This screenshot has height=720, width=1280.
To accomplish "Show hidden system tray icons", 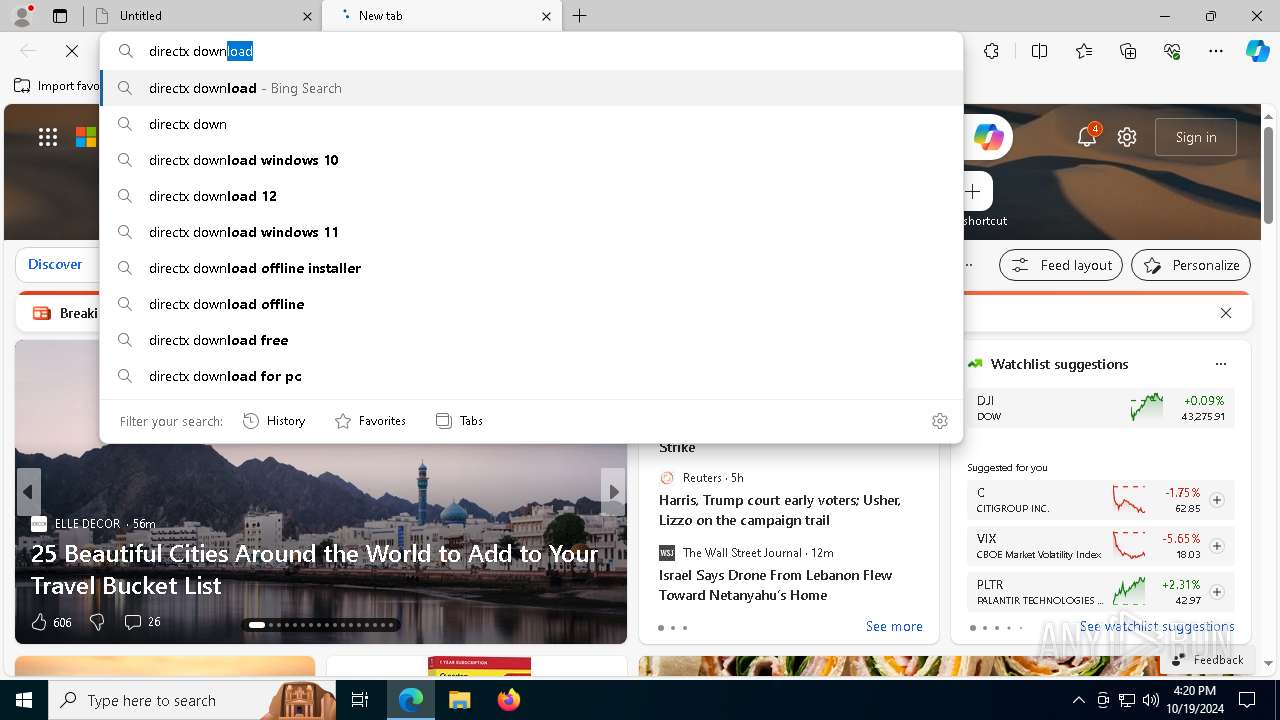I will [x=1078, y=700].
